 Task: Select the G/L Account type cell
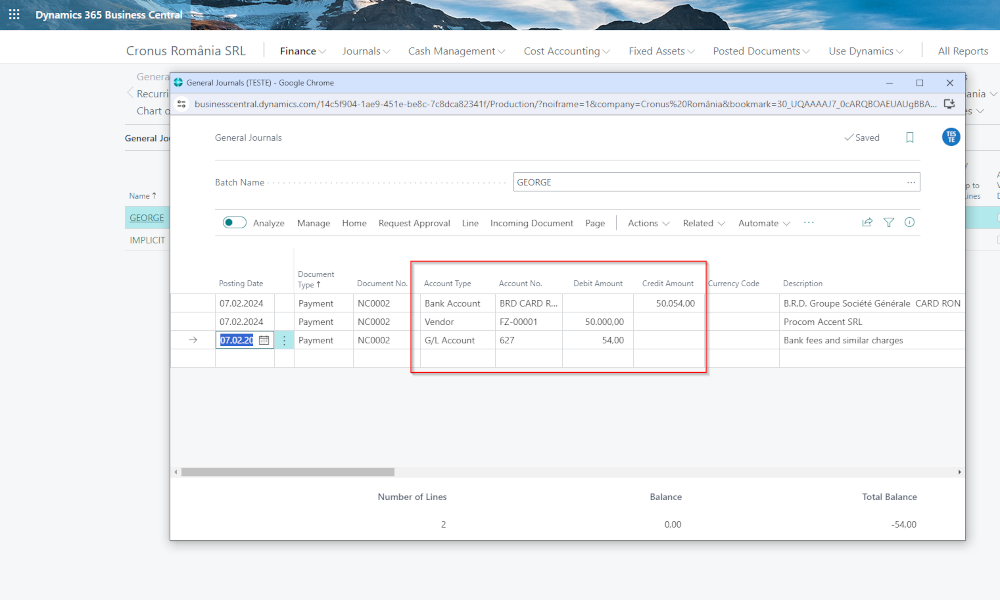457,340
